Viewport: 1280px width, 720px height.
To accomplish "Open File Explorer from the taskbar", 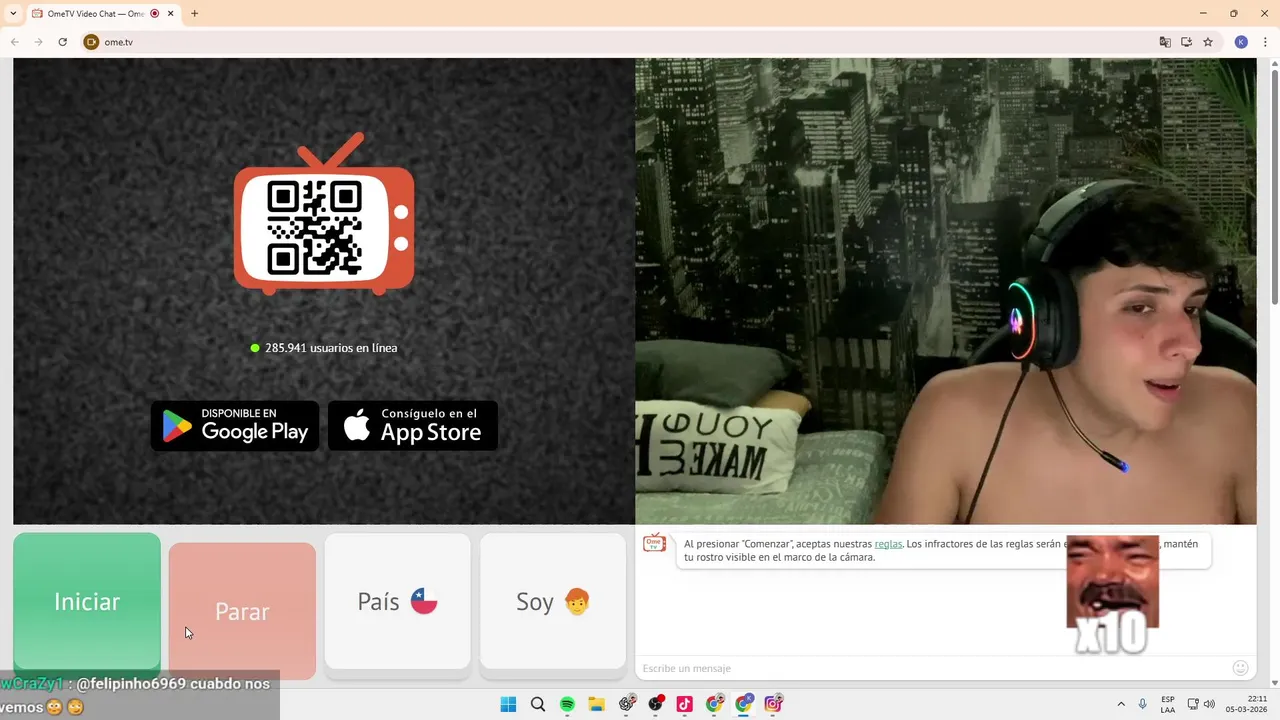I will (596, 704).
